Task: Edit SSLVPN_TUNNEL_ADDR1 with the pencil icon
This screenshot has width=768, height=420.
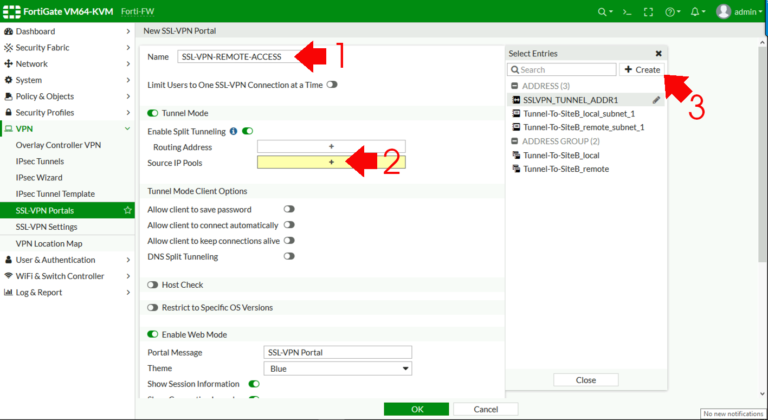Action: pos(656,99)
